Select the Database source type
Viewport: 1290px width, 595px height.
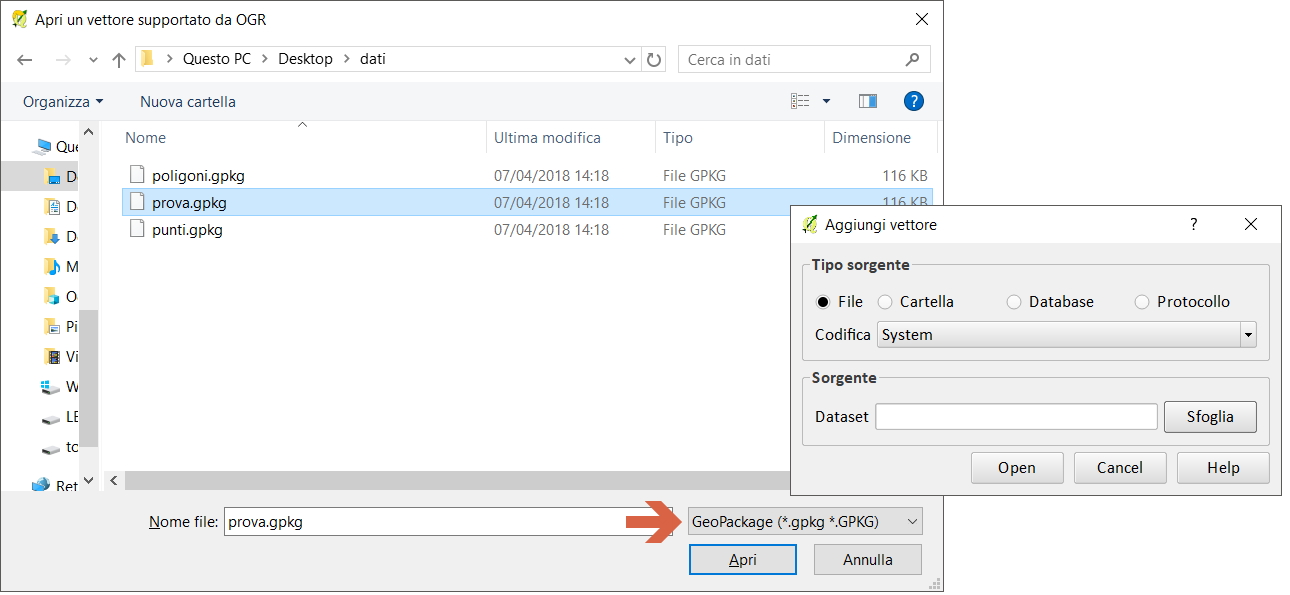(x=1014, y=302)
